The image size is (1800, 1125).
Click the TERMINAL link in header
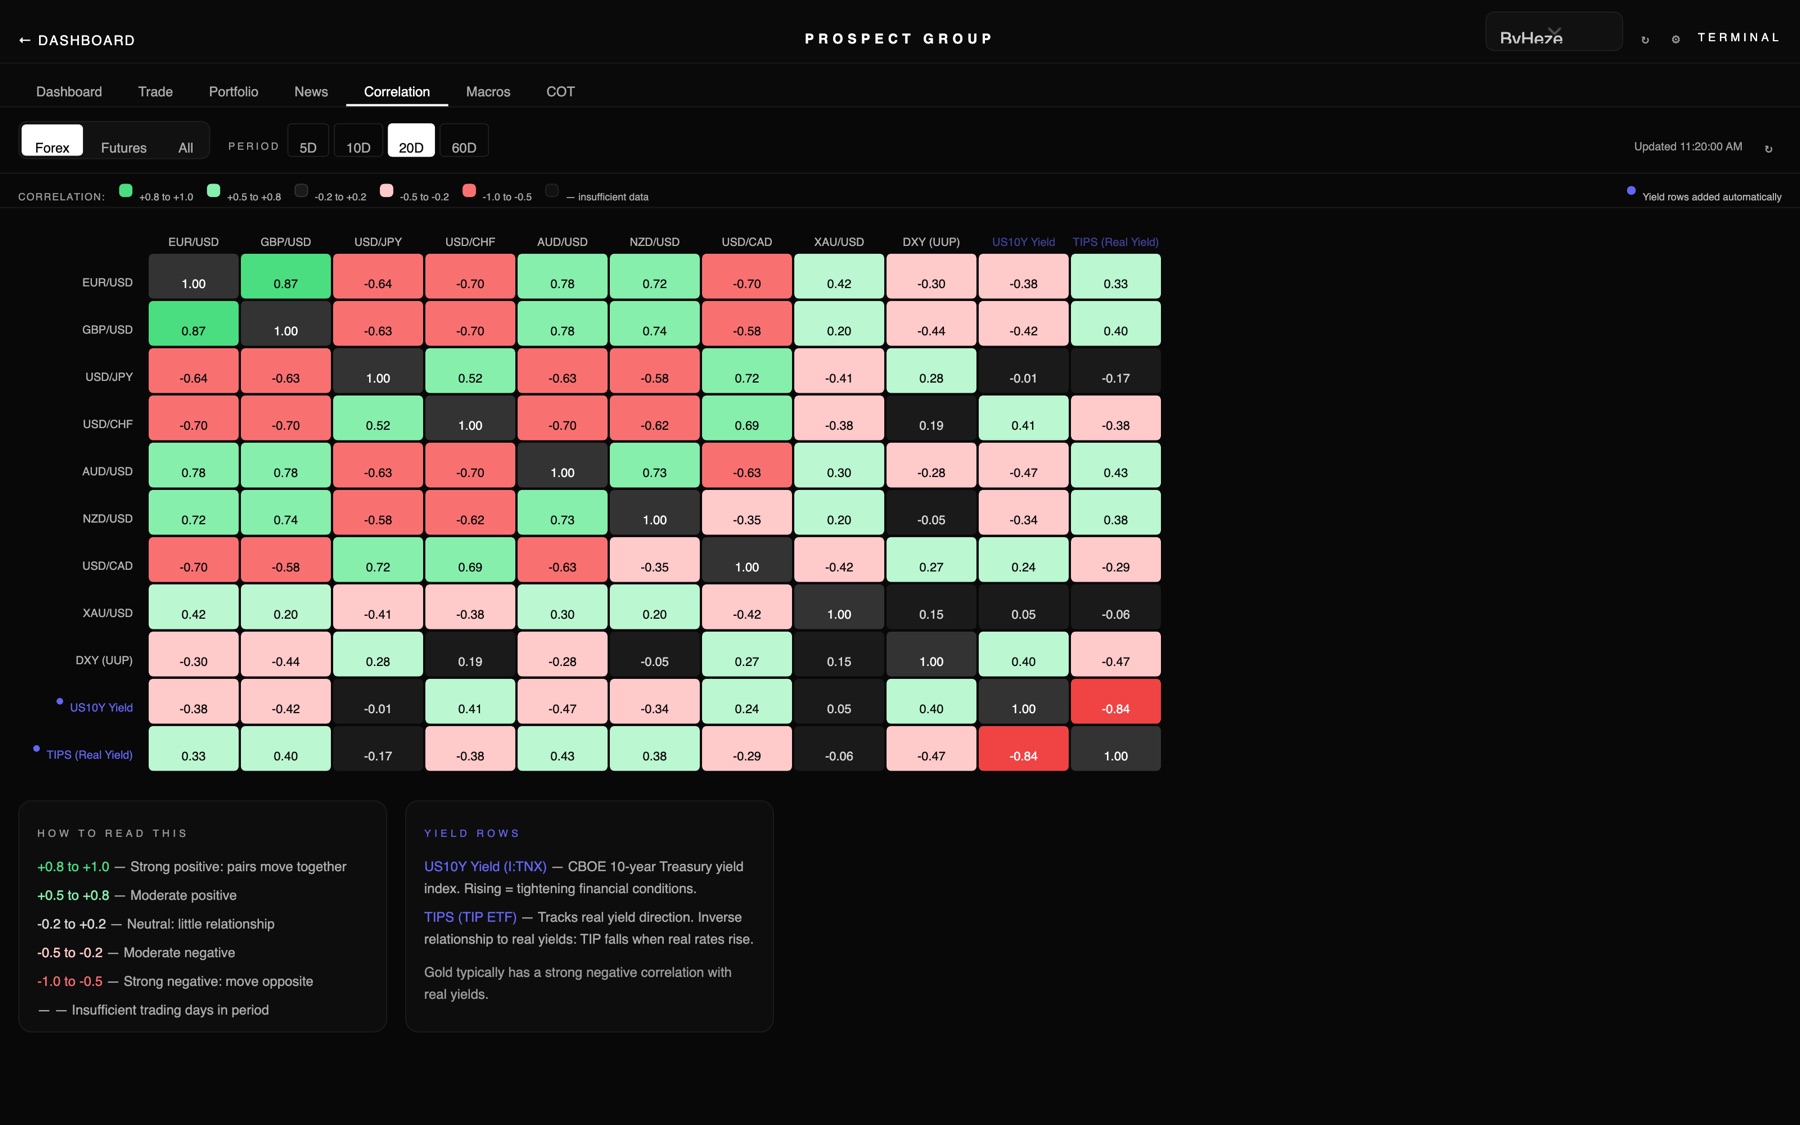1738,38
